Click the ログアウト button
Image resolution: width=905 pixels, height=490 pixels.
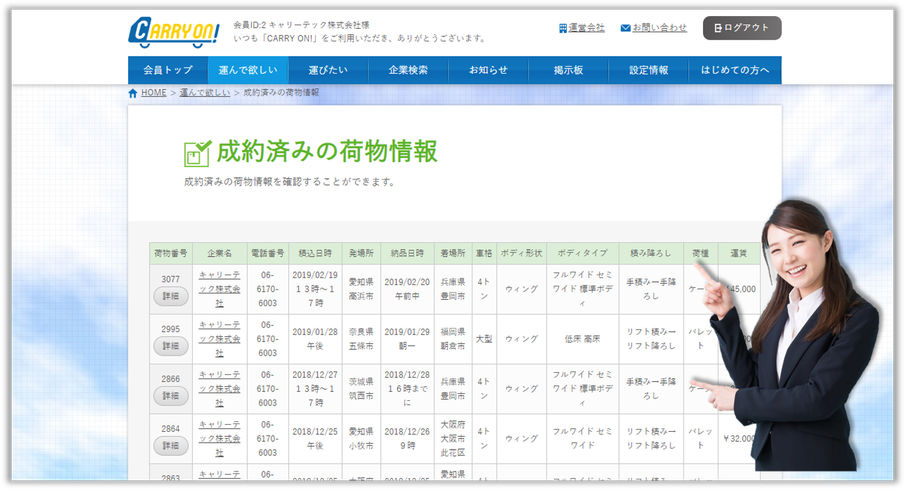(x=742, y=28)
